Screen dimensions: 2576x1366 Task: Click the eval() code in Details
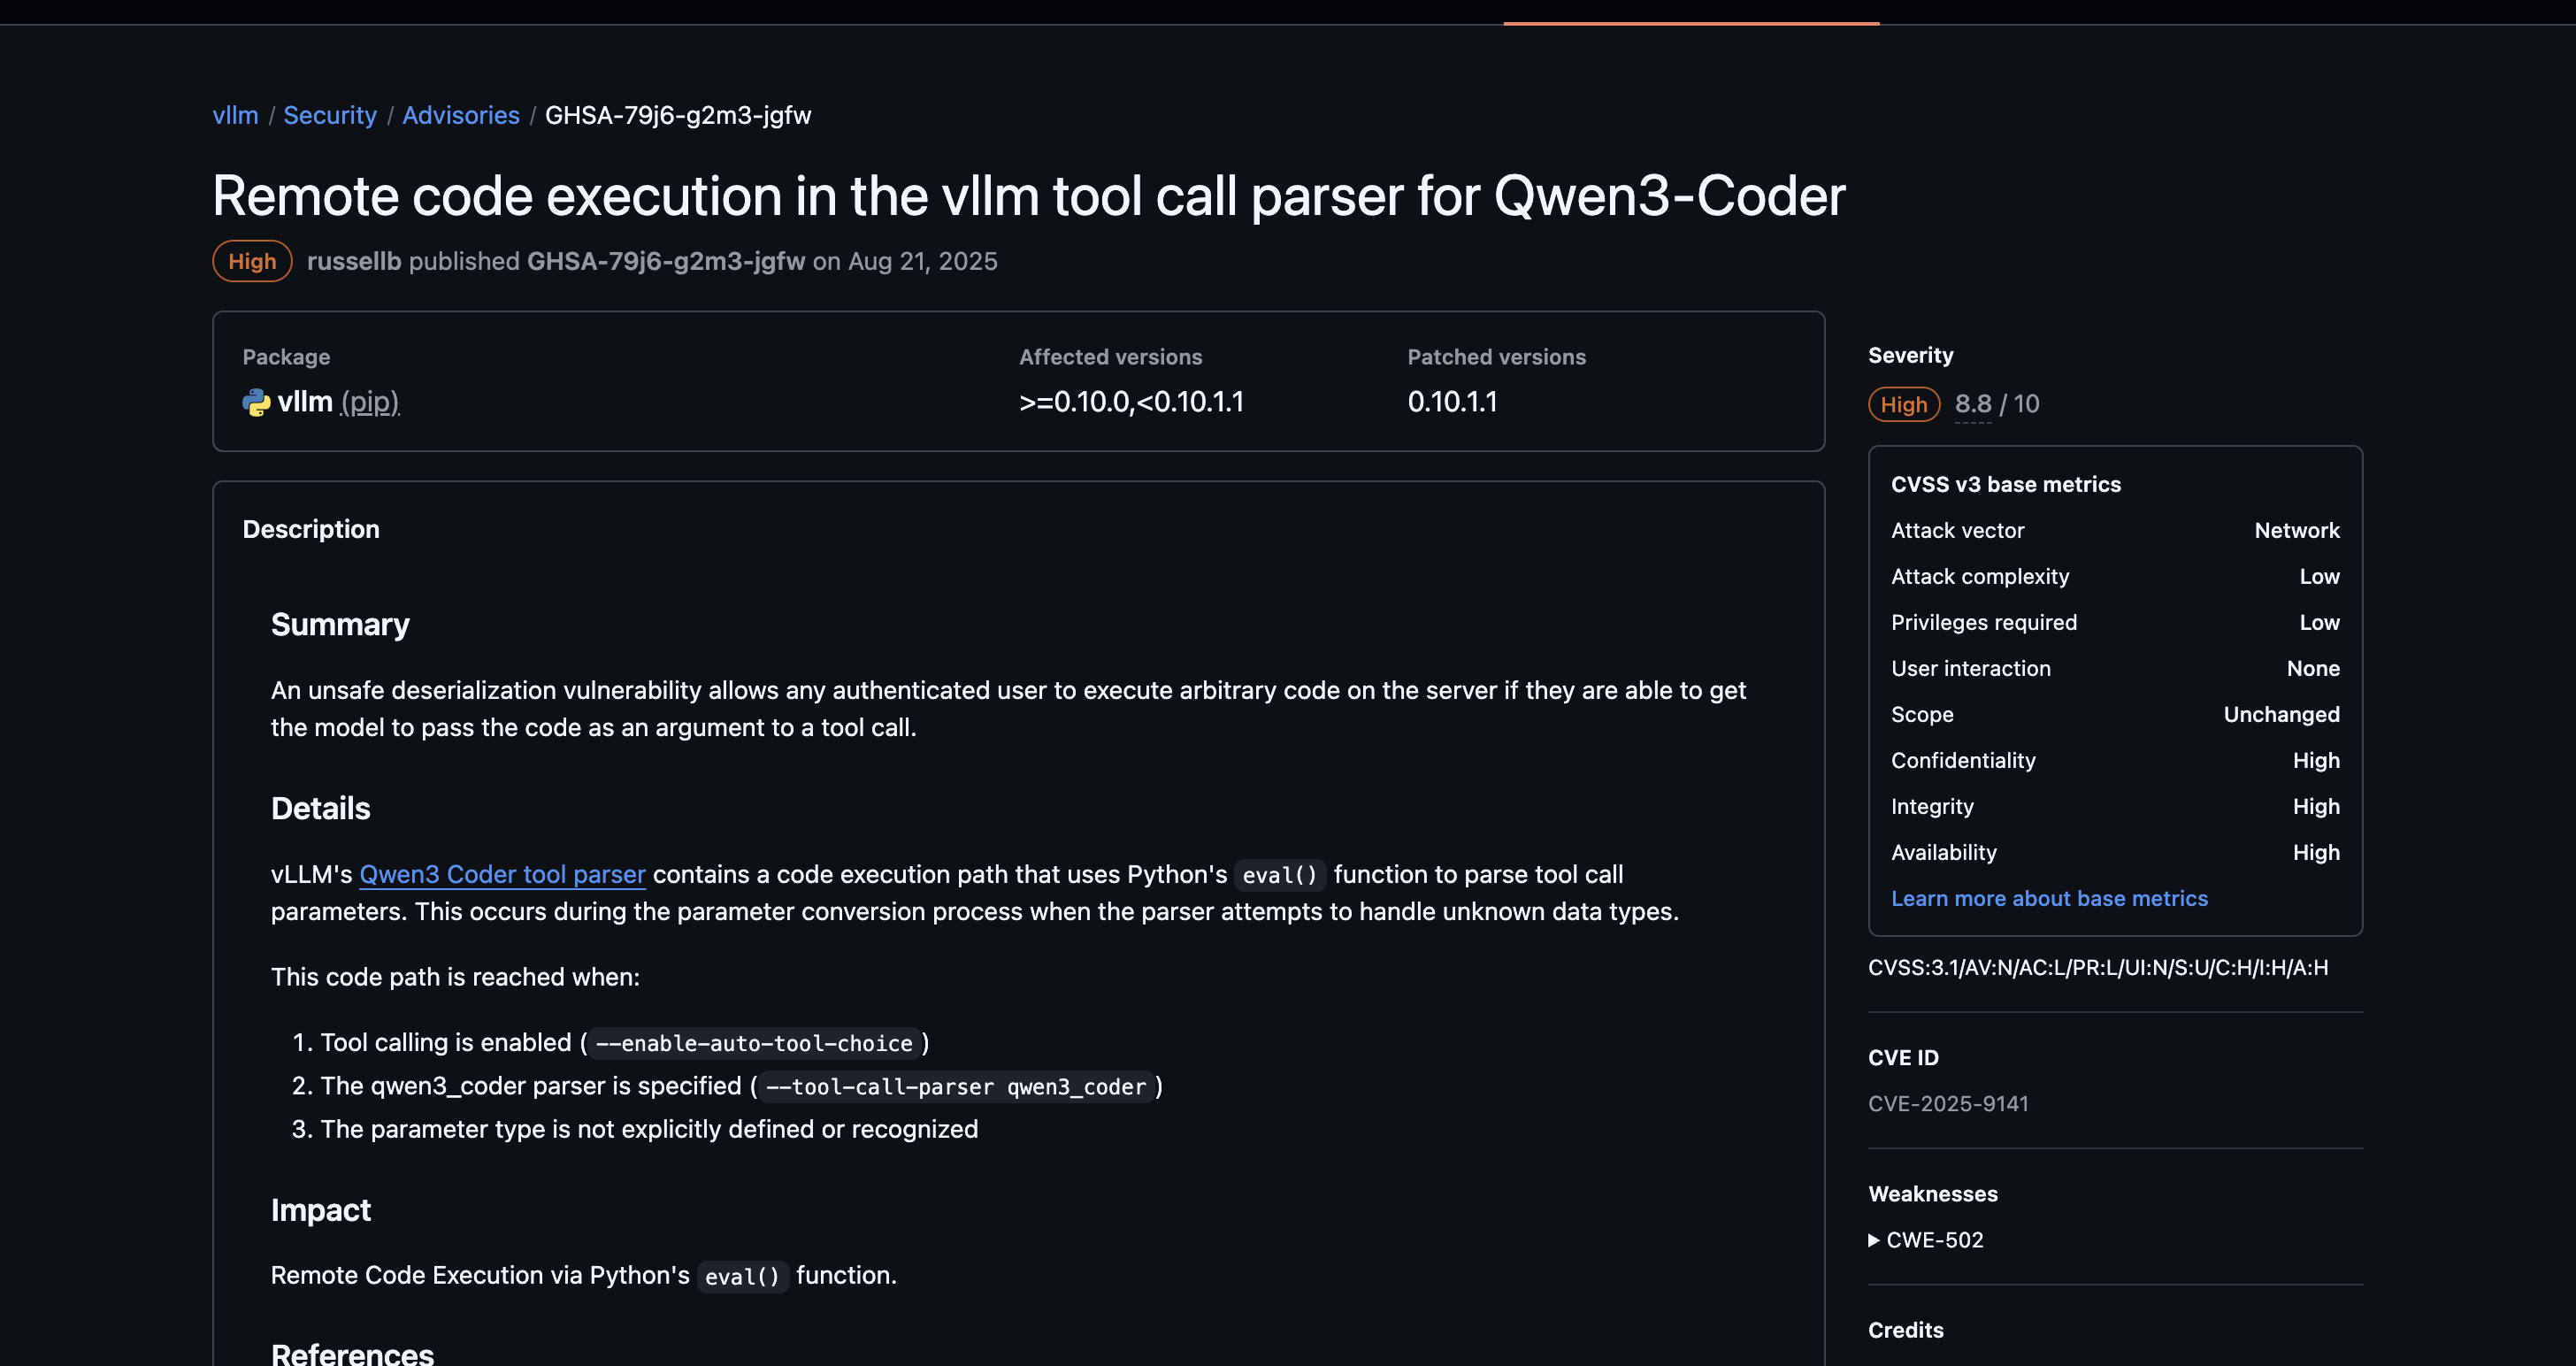tap(1279, 875)
